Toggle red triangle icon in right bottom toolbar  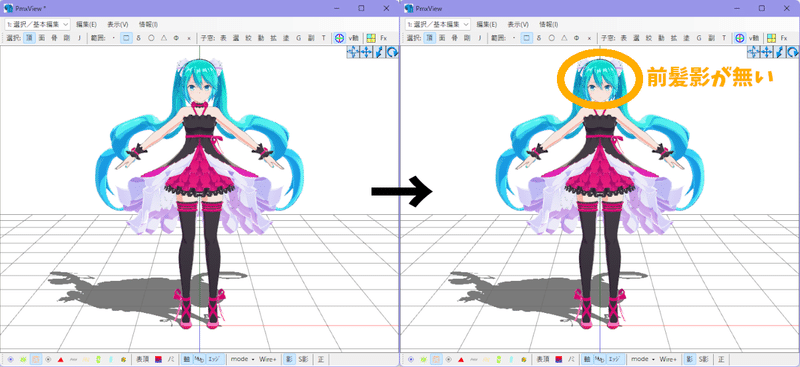(461, 359)
